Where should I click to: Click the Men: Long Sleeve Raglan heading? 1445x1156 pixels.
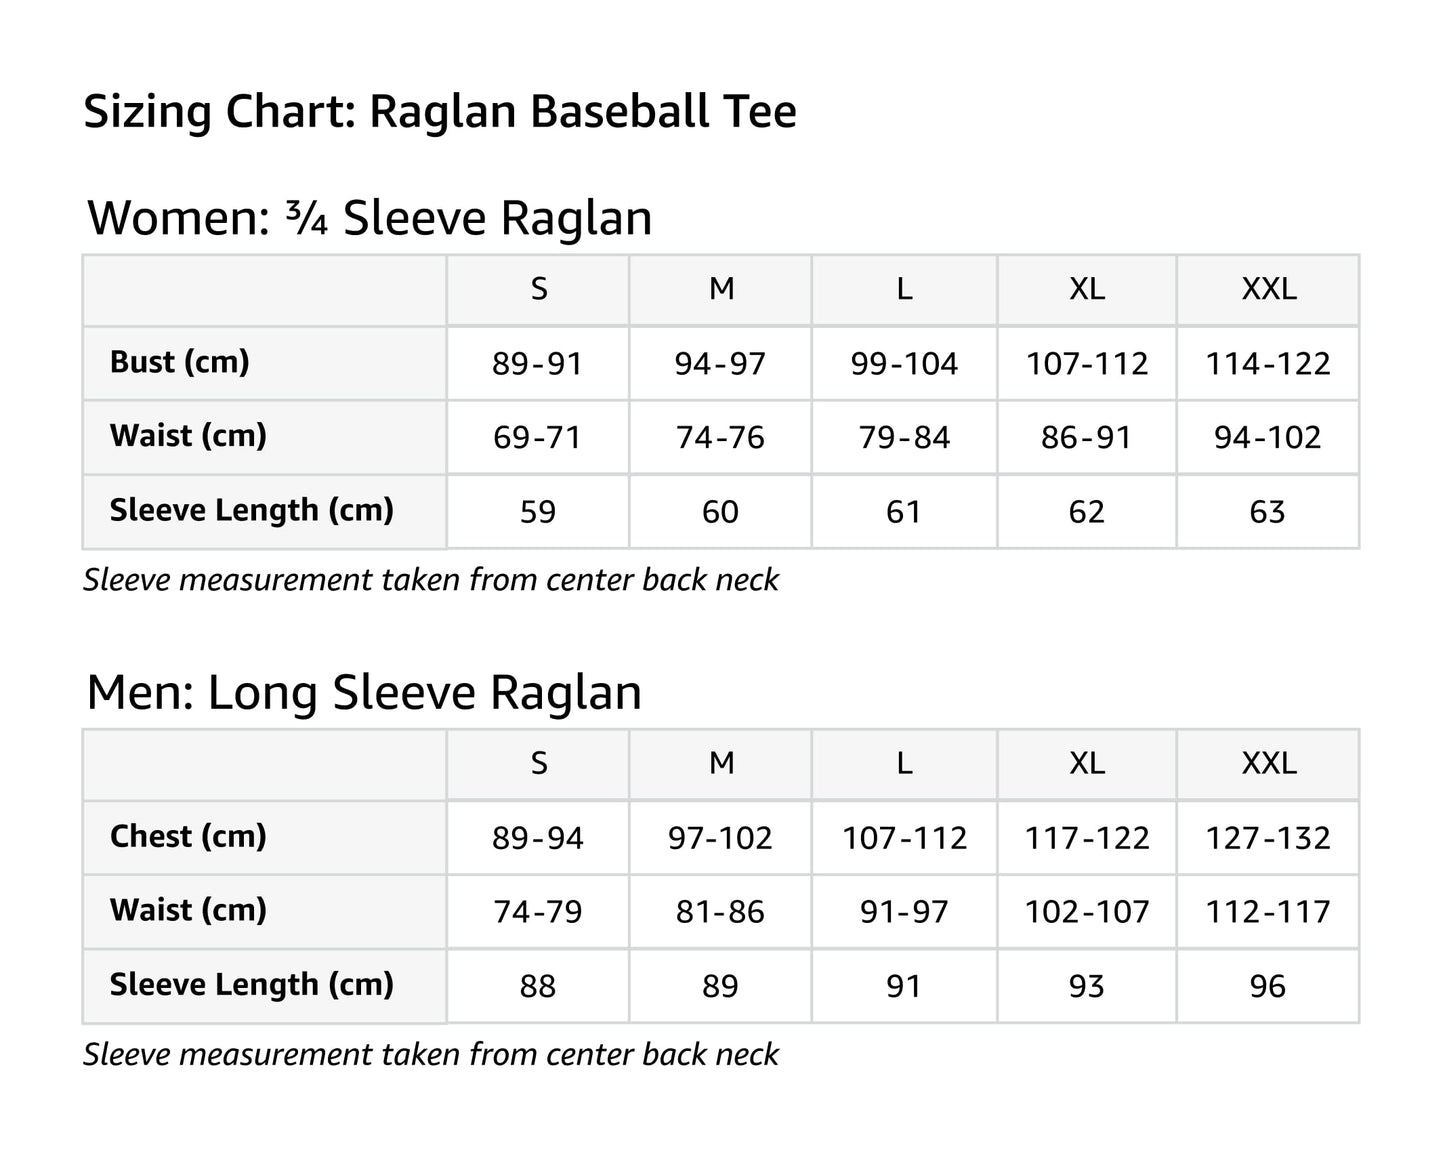point(364,693)
